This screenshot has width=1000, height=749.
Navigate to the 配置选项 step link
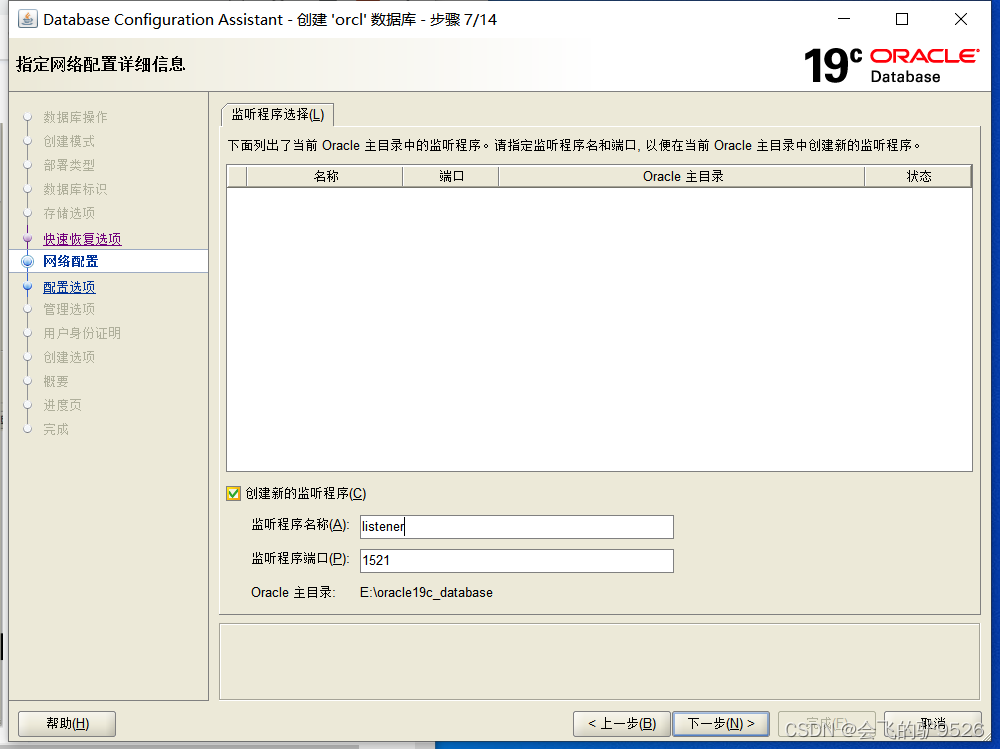coord(71,286)
